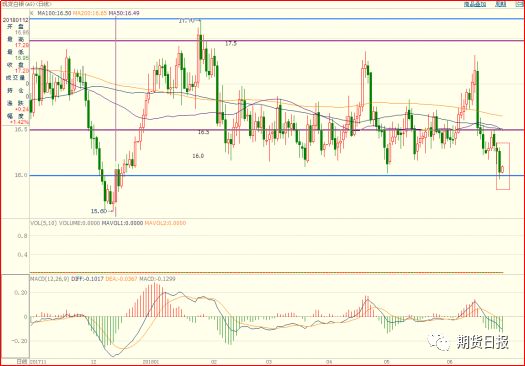Select the 最高 label in info panel
Screen dimensions: 525x366
point(15,39)
